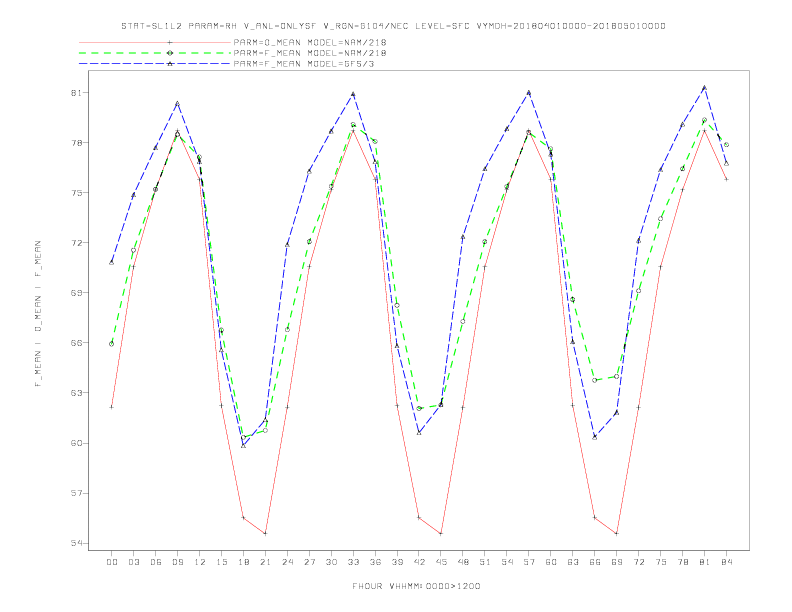This screenshot has height=612, width=792.
Task: Click the blue GFS triangle marker at hour 24
Action: pyautogui.click(x=287, y=245)
